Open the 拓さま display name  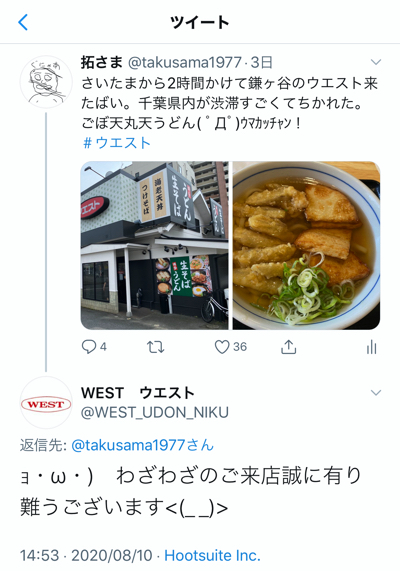point(102,62)
